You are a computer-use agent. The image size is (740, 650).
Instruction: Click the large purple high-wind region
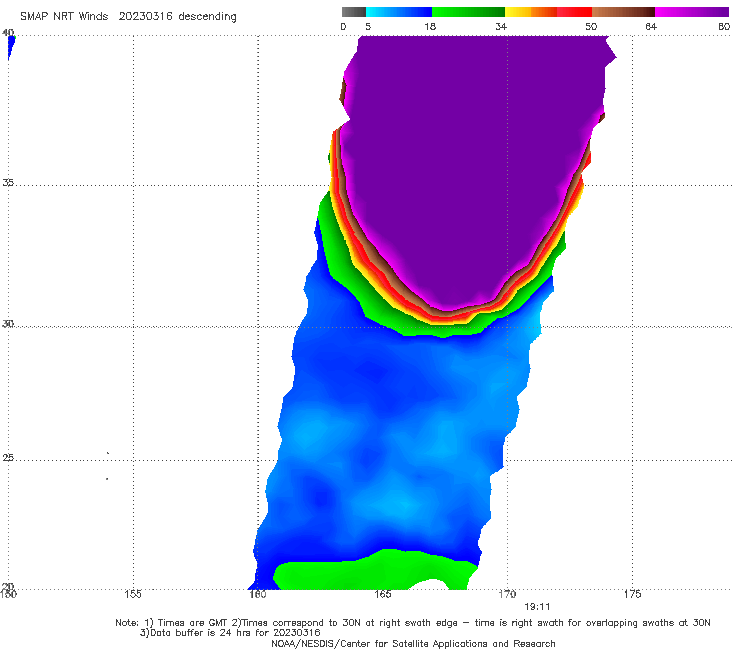point(472,165)
